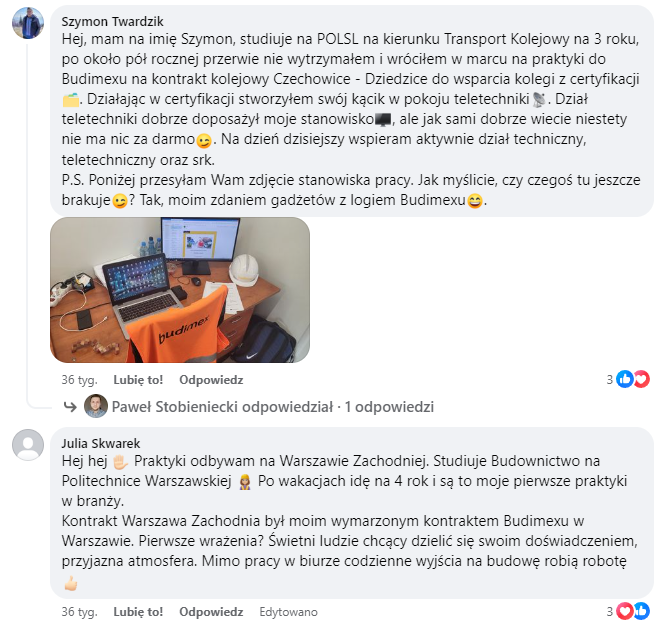Open Szymon Twardzik's profile picture
662x624 pixels.
coord(28,23)
